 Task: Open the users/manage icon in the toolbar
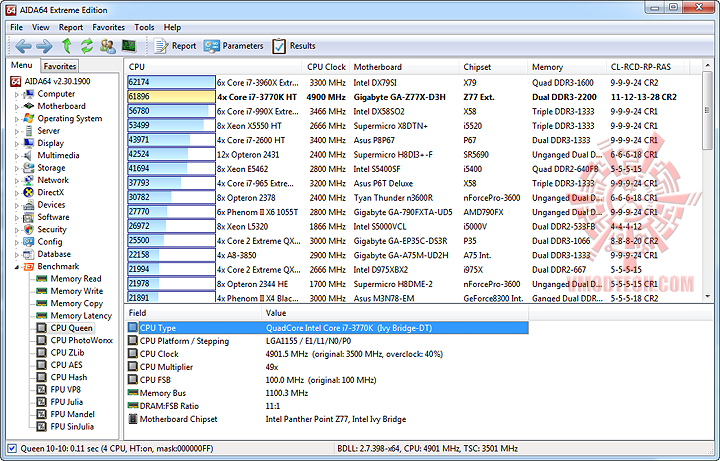108,46
